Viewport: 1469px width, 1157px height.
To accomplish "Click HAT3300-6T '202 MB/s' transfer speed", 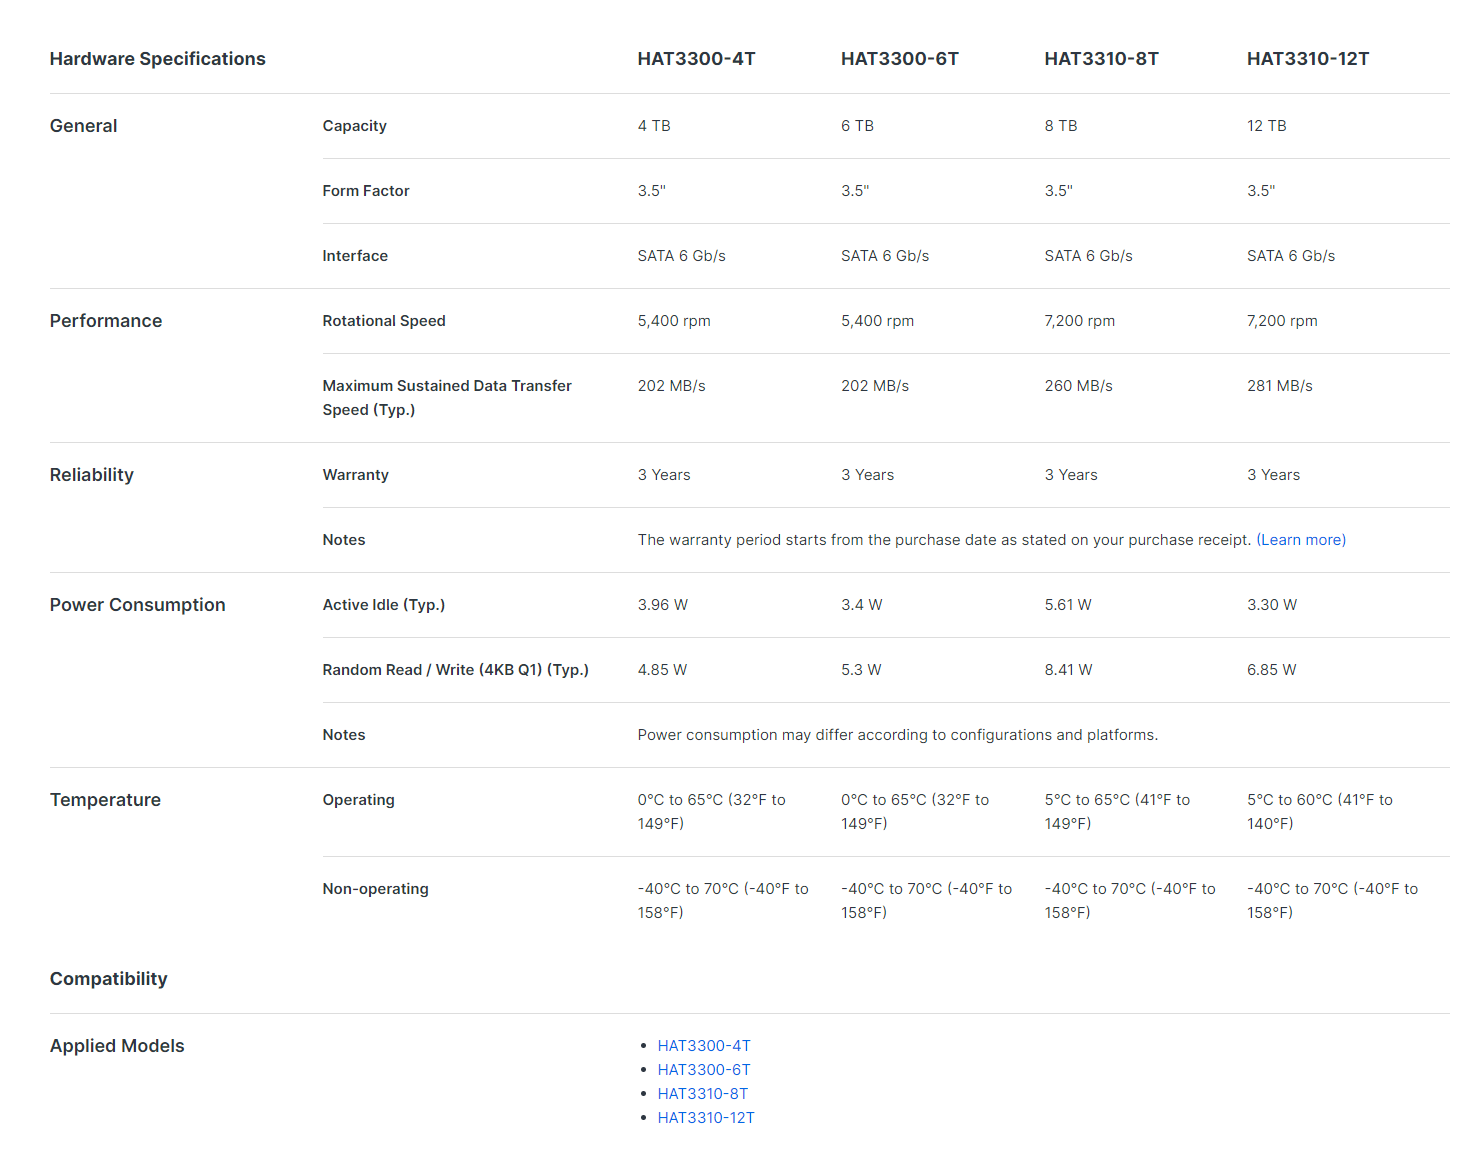I will [x=875, y=386].
